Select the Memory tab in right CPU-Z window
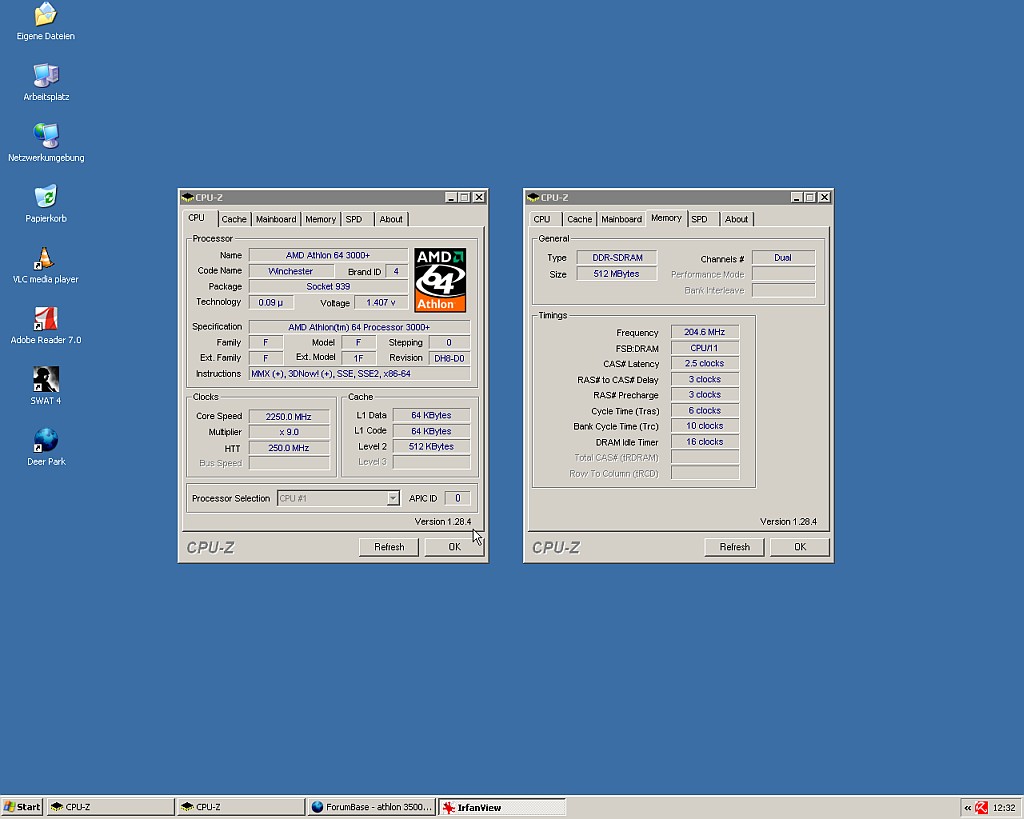 (666, 217)
